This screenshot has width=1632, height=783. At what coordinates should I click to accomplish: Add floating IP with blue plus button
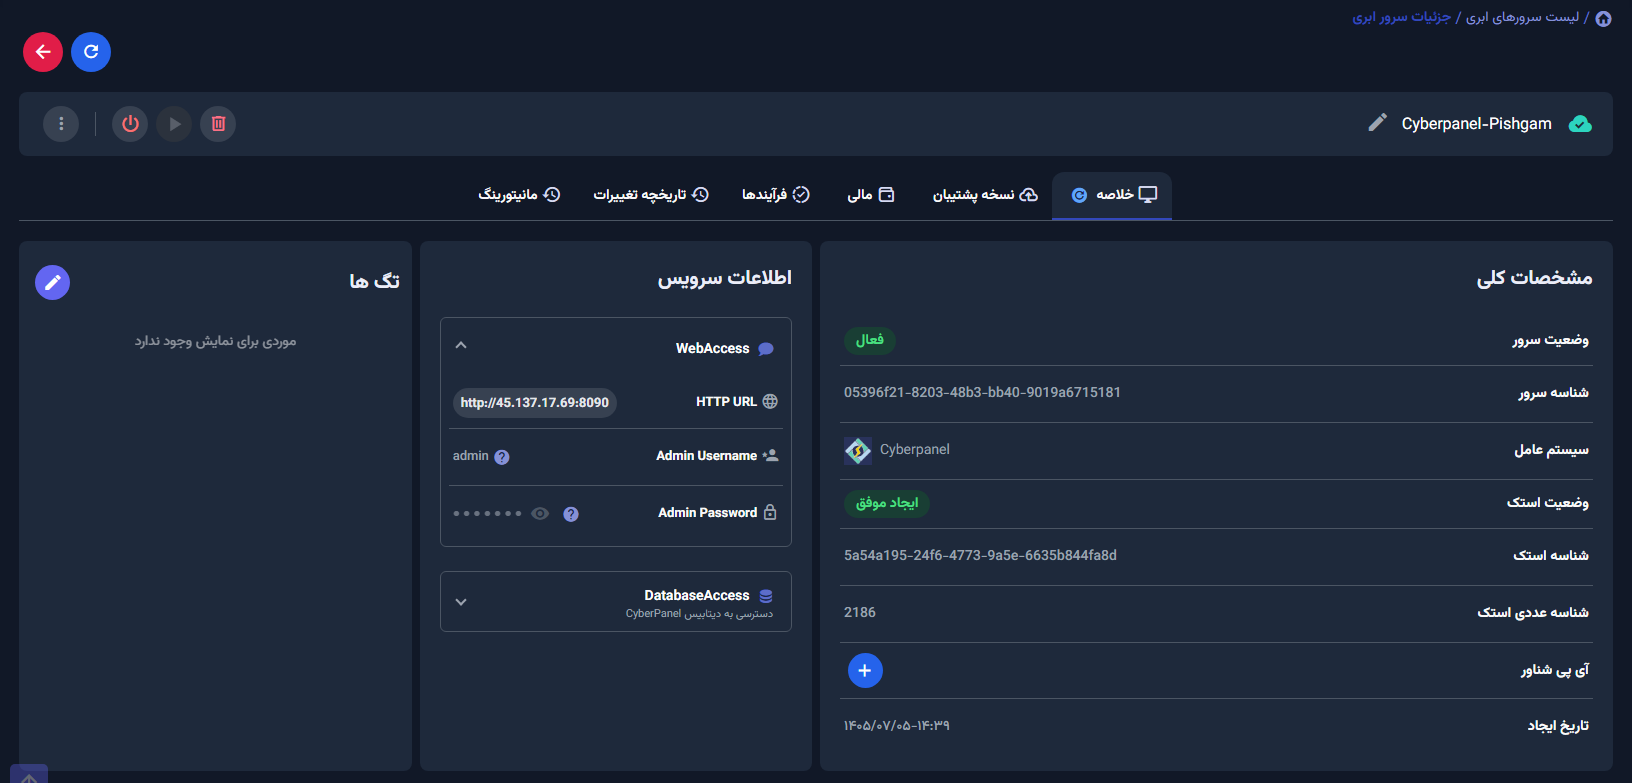tap(865, 670)
